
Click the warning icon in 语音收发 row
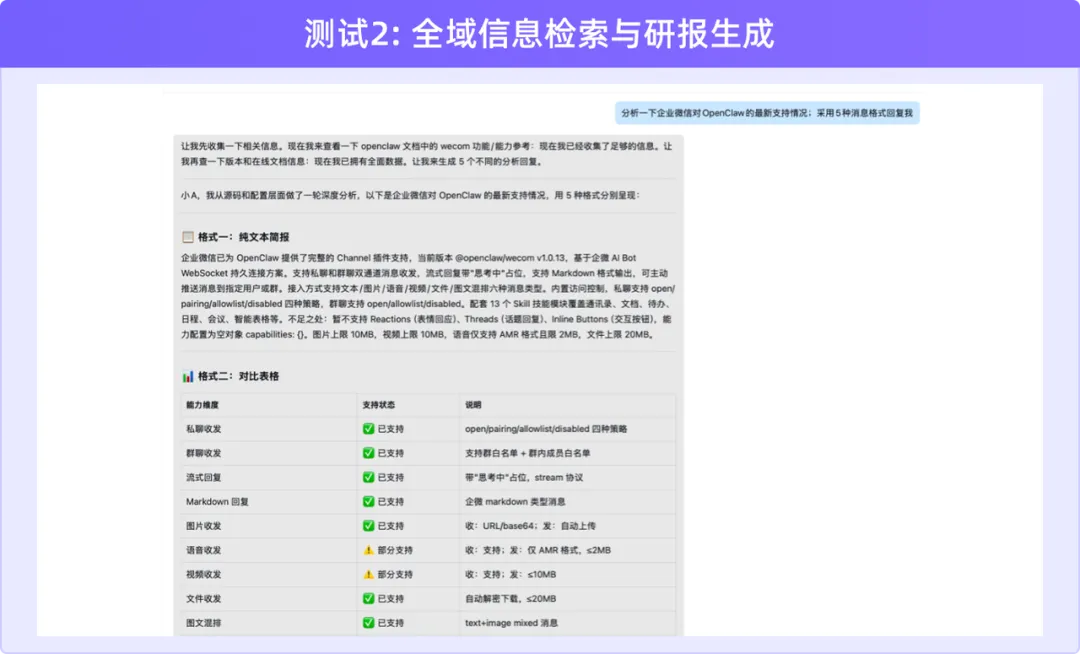[368, 550]
